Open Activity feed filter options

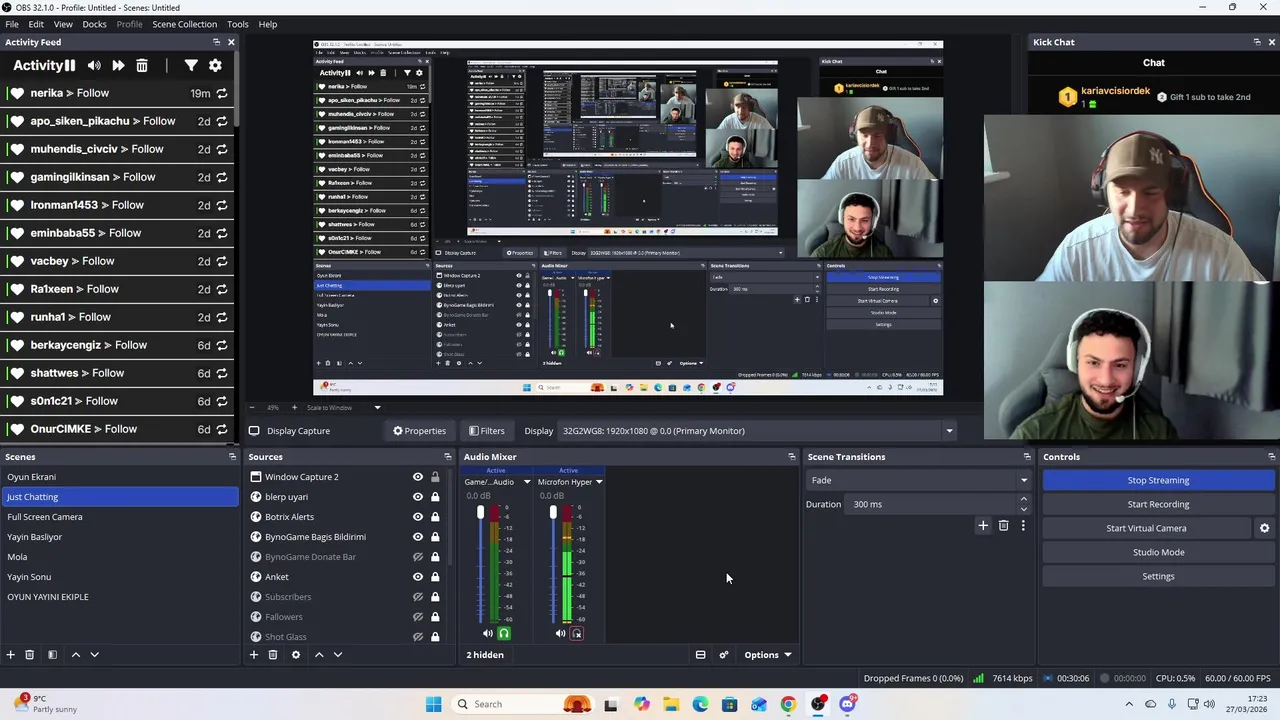190,65
